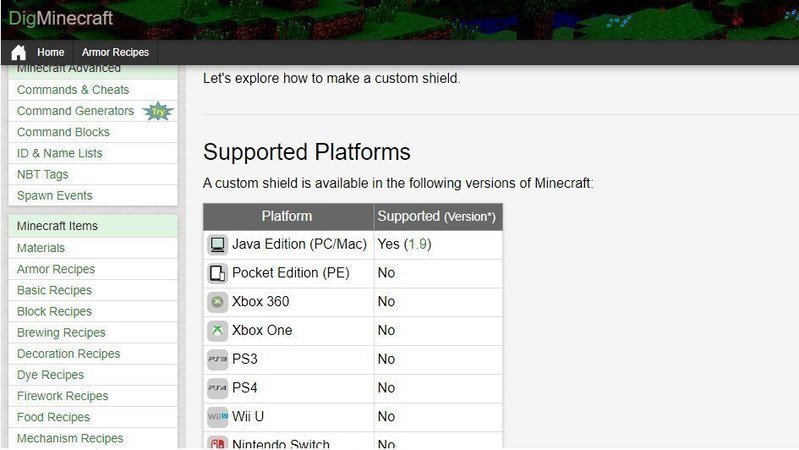Open Command Generators sidebar link

tap(75, 111)
